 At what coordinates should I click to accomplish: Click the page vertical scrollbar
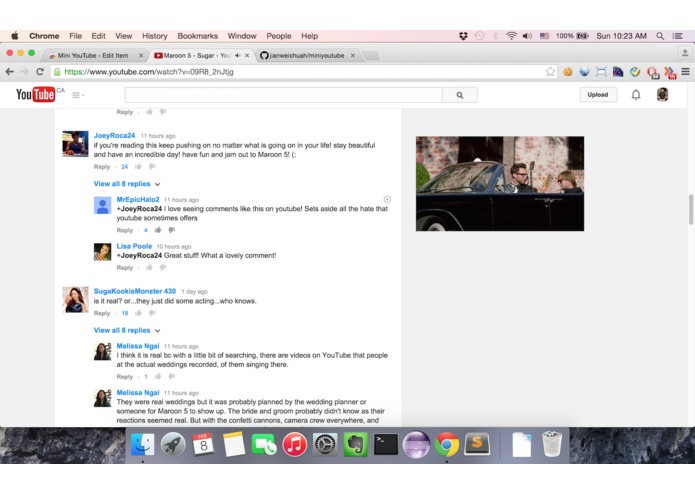pos(691,209)
